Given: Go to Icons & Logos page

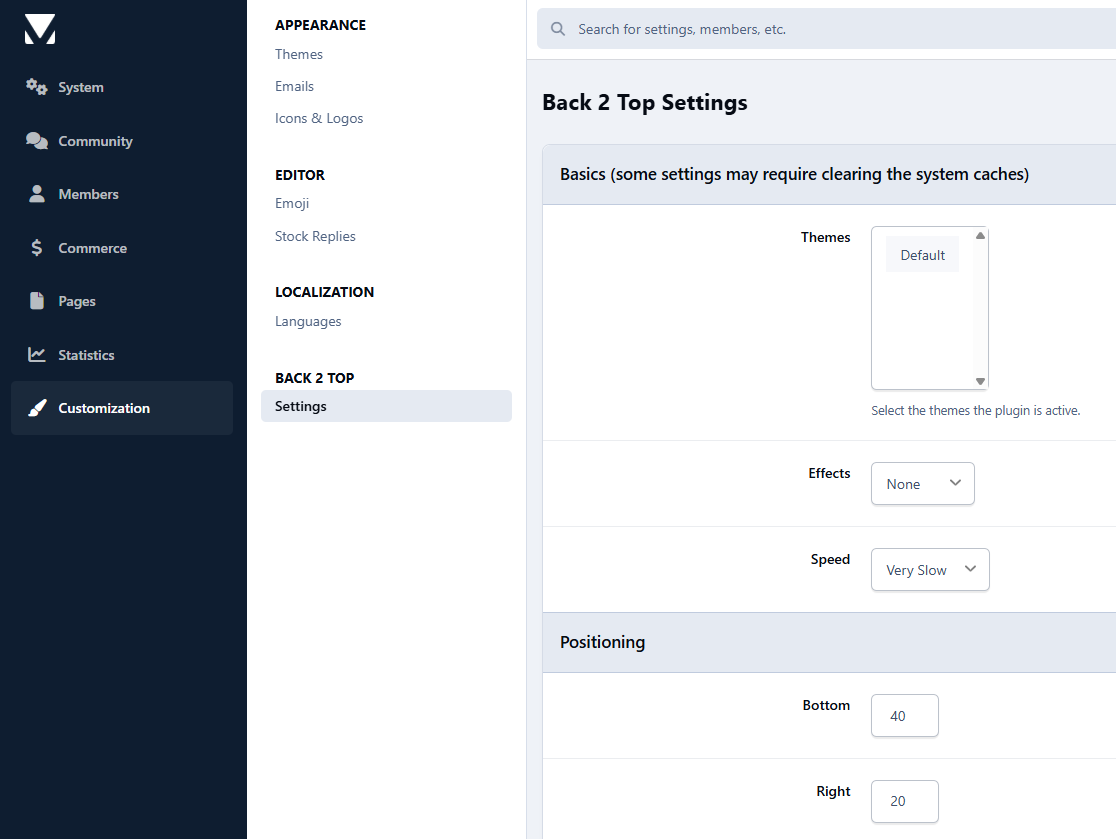Looking at the screenshot, I should (x=319, y=118).
